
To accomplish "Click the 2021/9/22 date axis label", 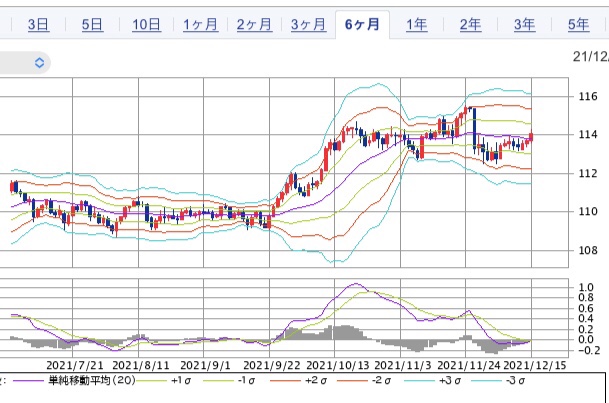I will pos(272,366).
